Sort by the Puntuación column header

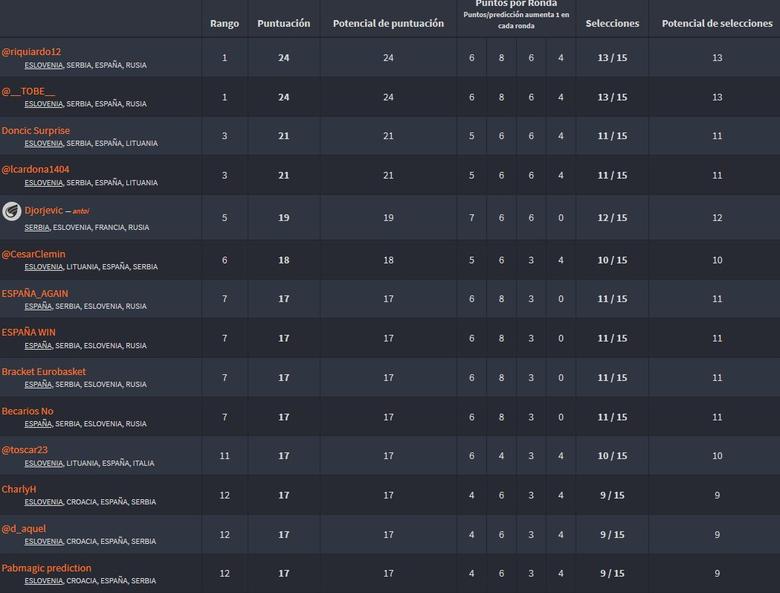coord(284,23)
